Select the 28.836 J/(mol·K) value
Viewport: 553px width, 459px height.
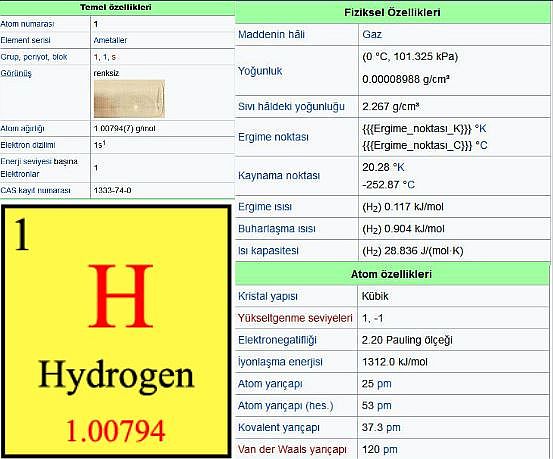424,251
